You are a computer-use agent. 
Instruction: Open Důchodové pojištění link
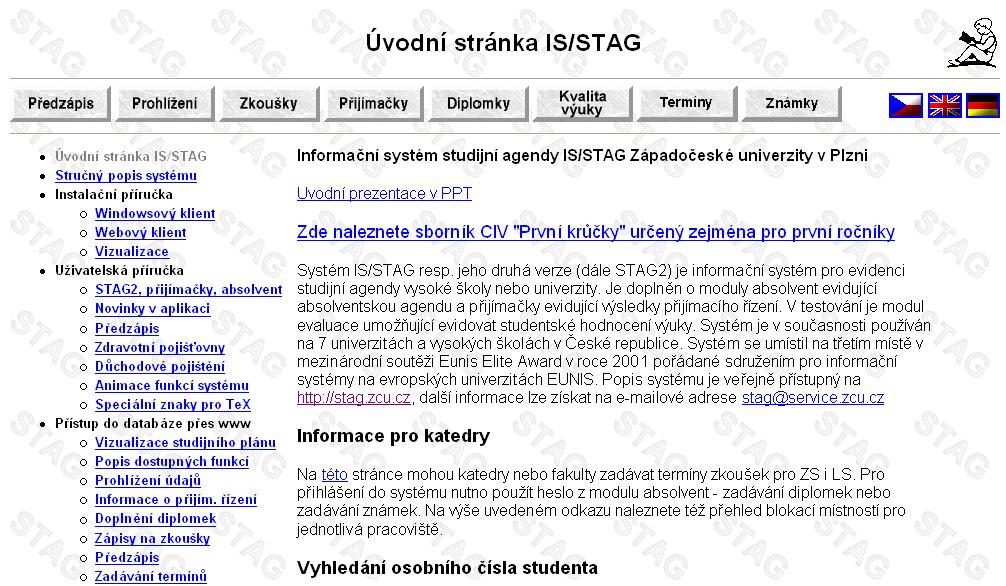160,366
